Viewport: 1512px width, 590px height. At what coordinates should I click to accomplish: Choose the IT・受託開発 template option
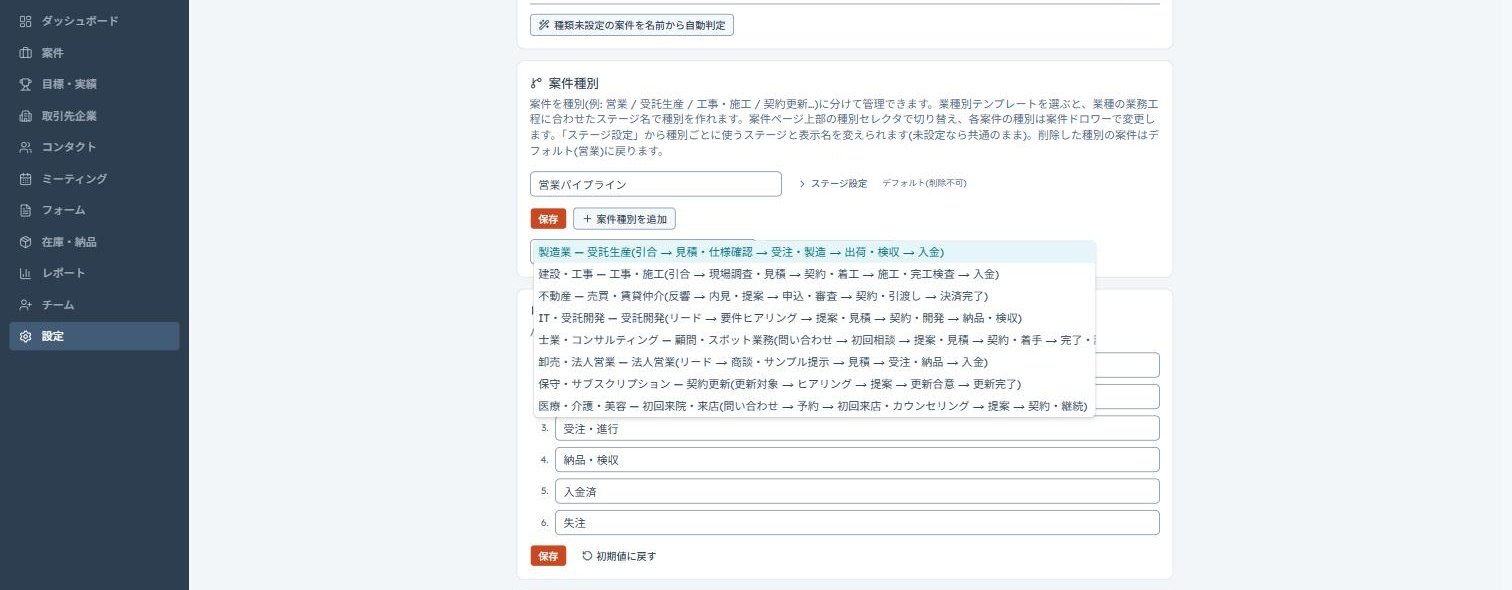(814, 318)
